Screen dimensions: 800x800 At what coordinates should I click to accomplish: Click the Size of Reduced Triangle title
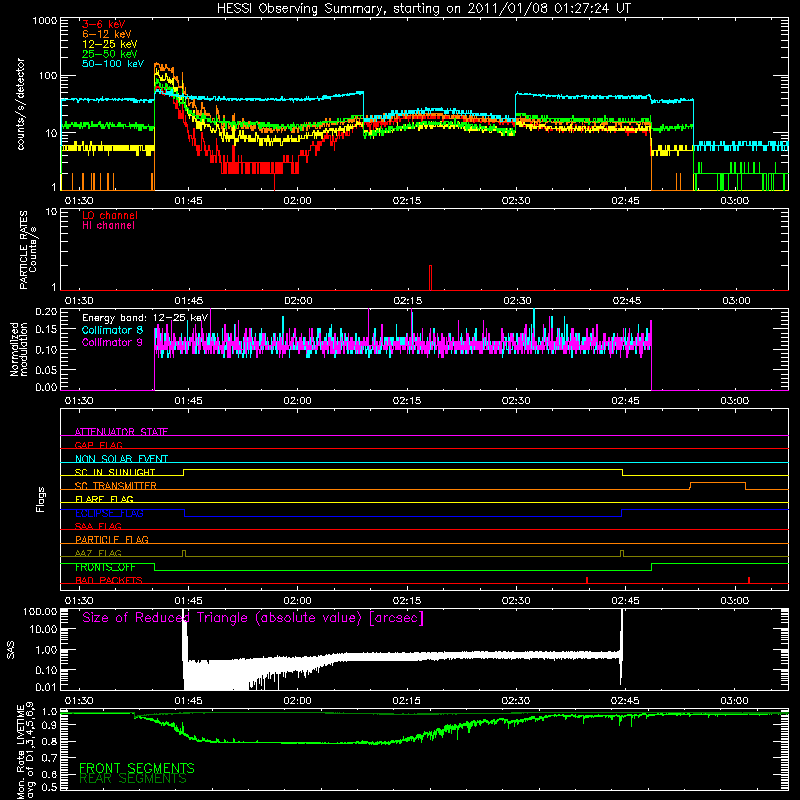coord(253,618)
